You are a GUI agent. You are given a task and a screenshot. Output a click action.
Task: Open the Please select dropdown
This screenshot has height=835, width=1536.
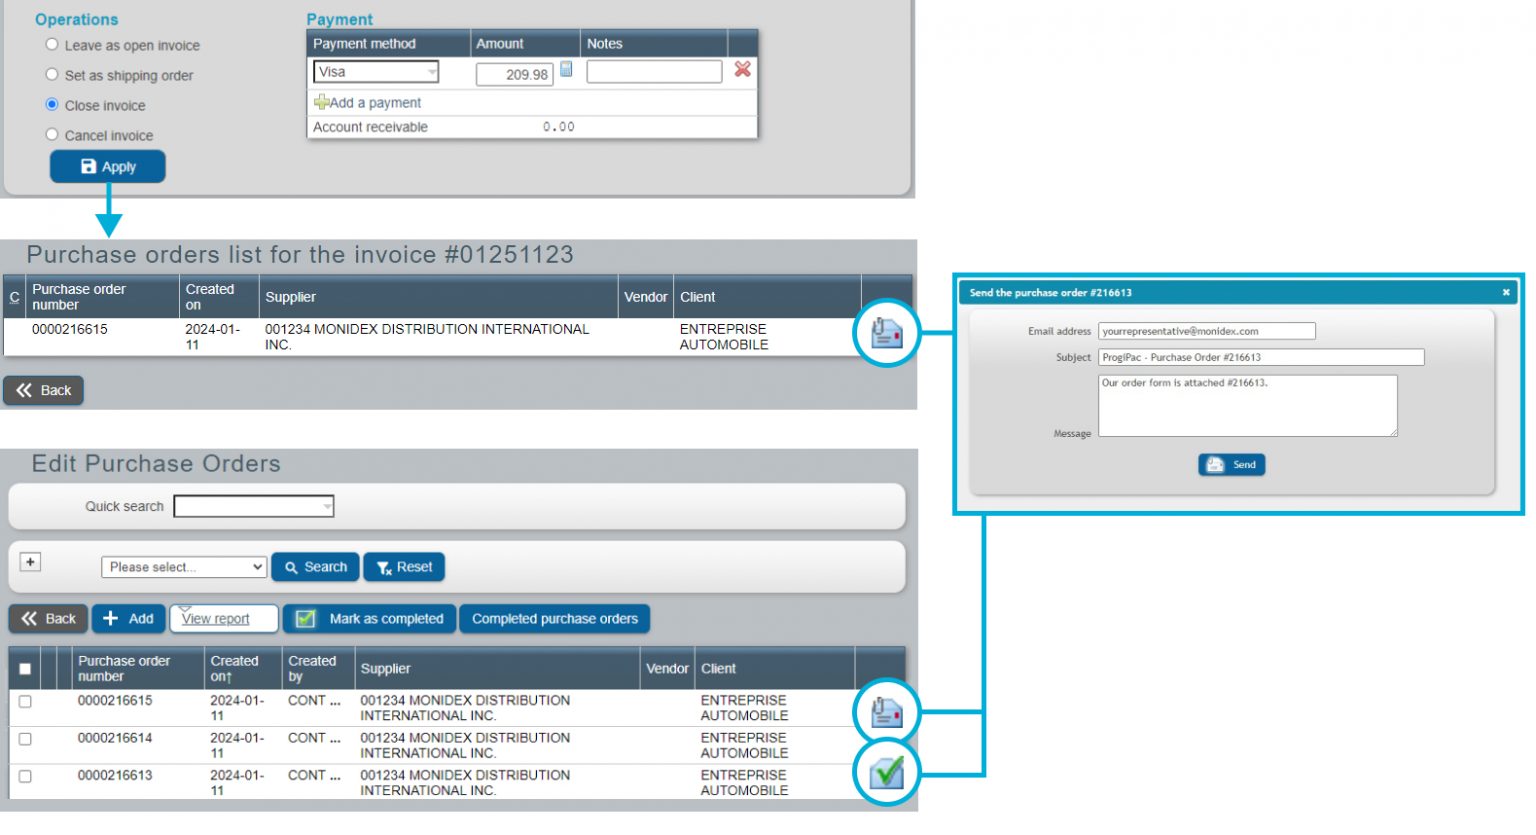click(184, 567)
